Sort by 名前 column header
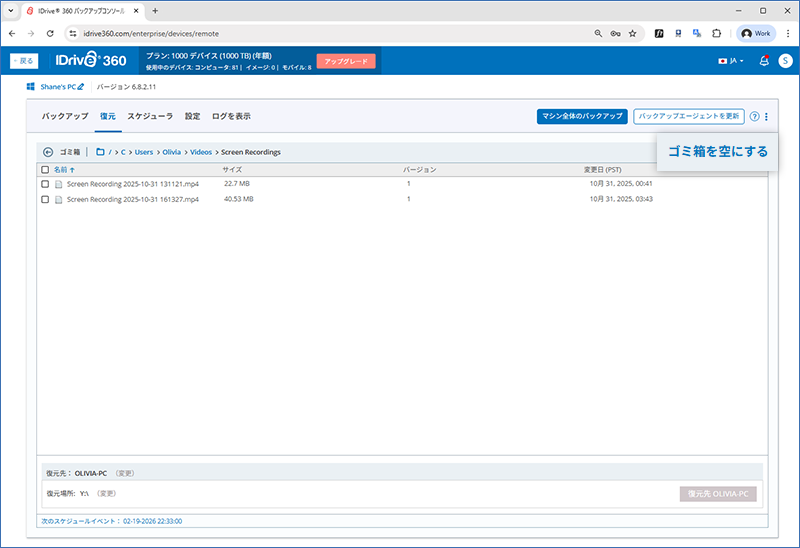Image resolution: width=800 pixels, height=548 pixels. tap(61, 170)
